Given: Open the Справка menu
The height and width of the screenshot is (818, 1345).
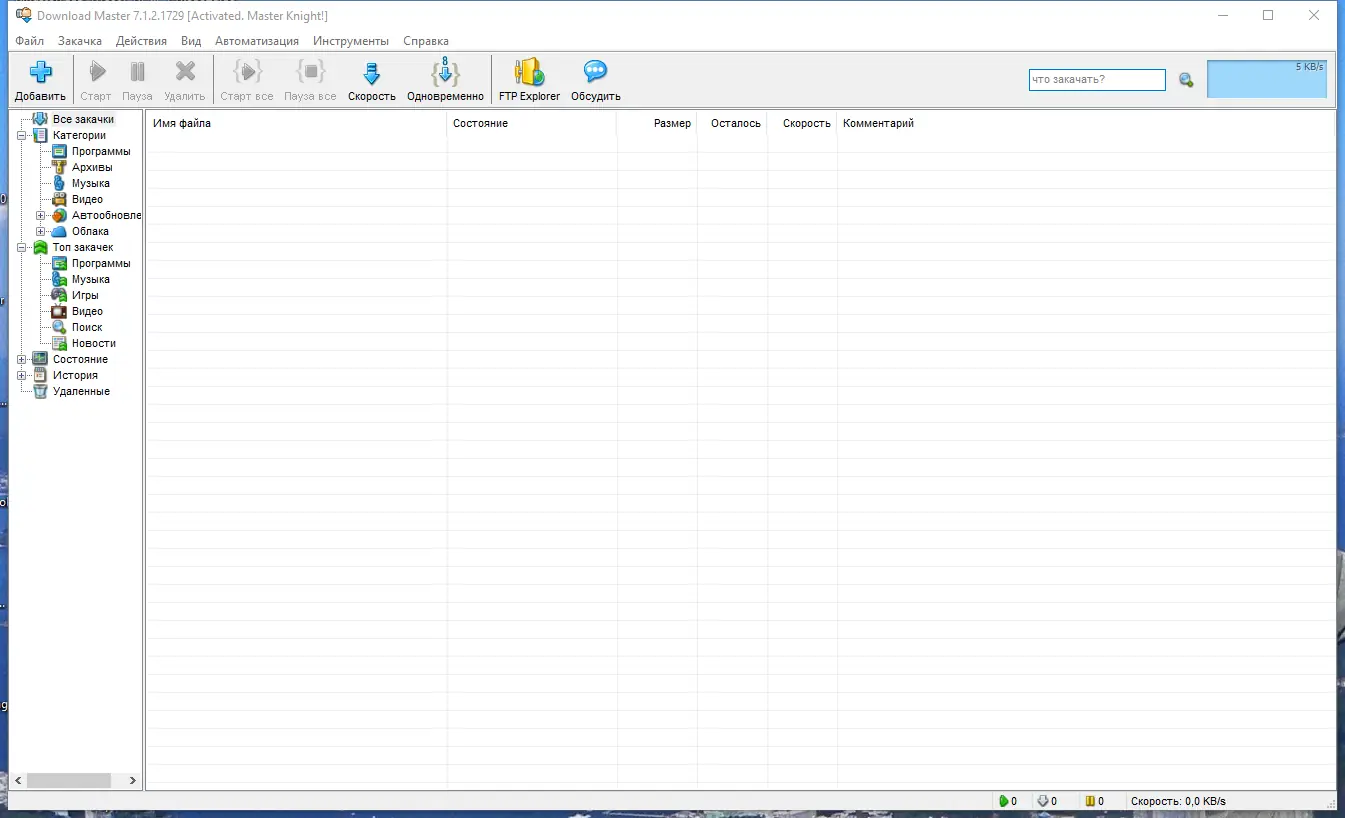Looking at the screenshot, I should pos(426,41).
